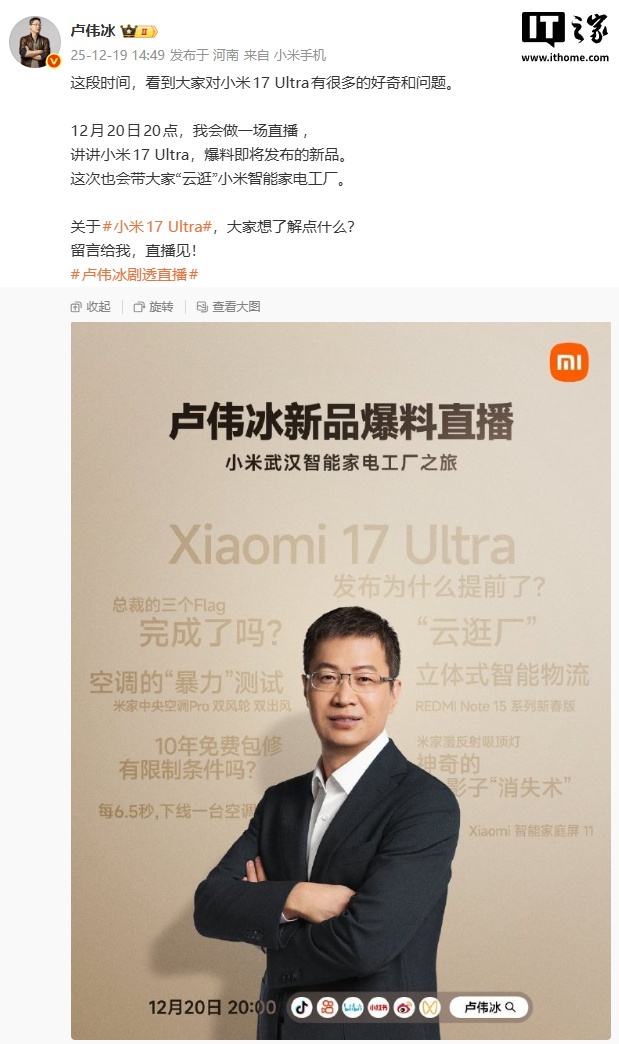Select the crown membership badge icon
Viewport: 619px width, 1044px height.
tap(138, 31)
